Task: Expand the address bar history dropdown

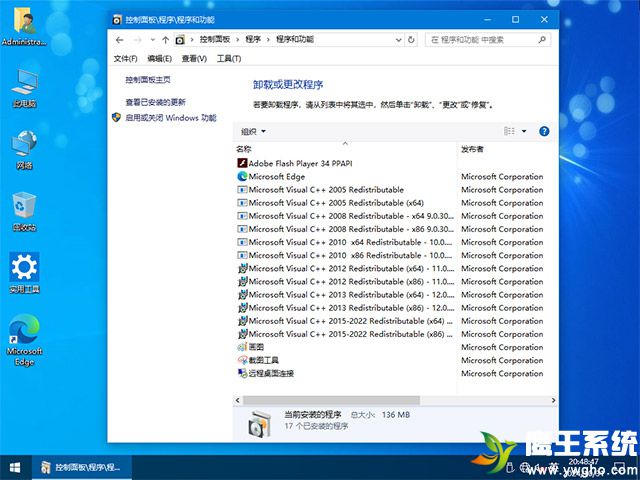Action: coord(398,40)
